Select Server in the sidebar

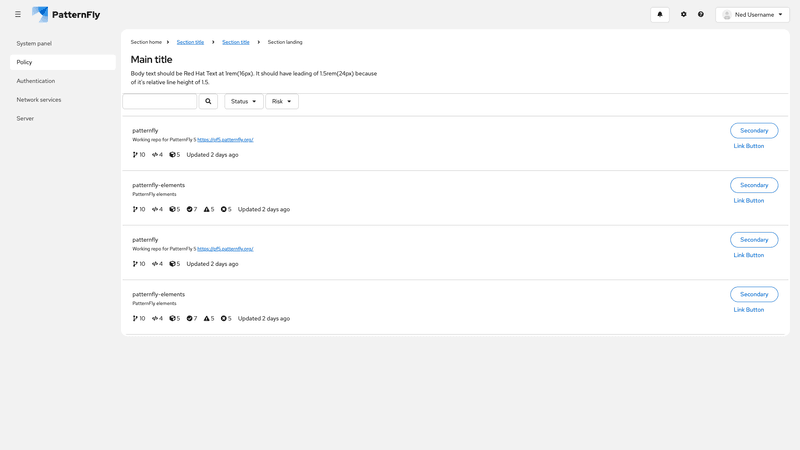point(25,118)
